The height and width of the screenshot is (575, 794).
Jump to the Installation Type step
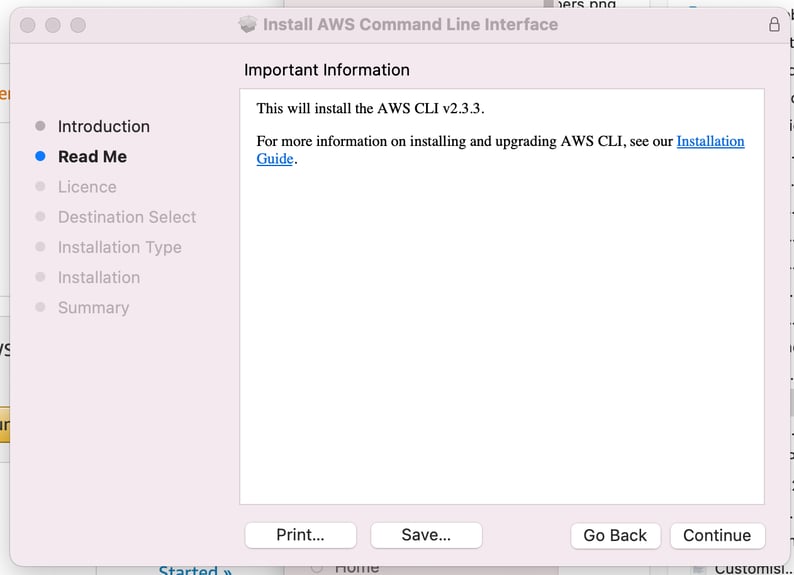119,247
